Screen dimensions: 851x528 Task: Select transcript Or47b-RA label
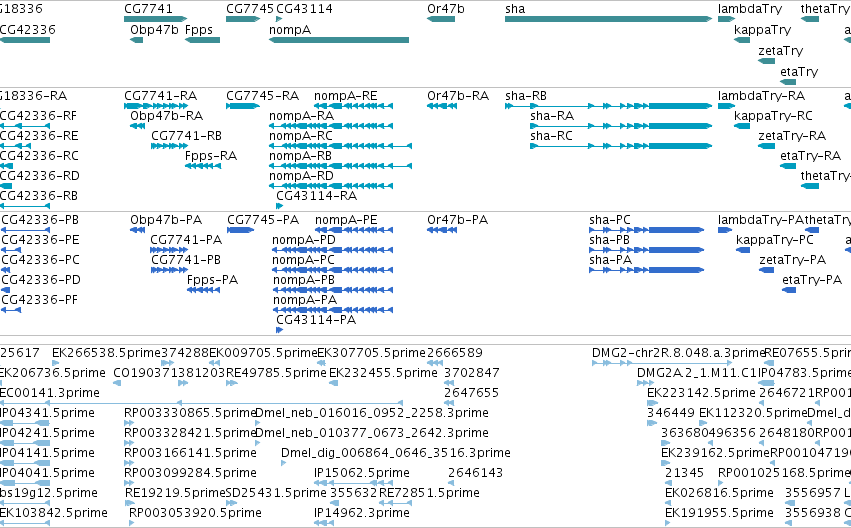pos(458,96)
